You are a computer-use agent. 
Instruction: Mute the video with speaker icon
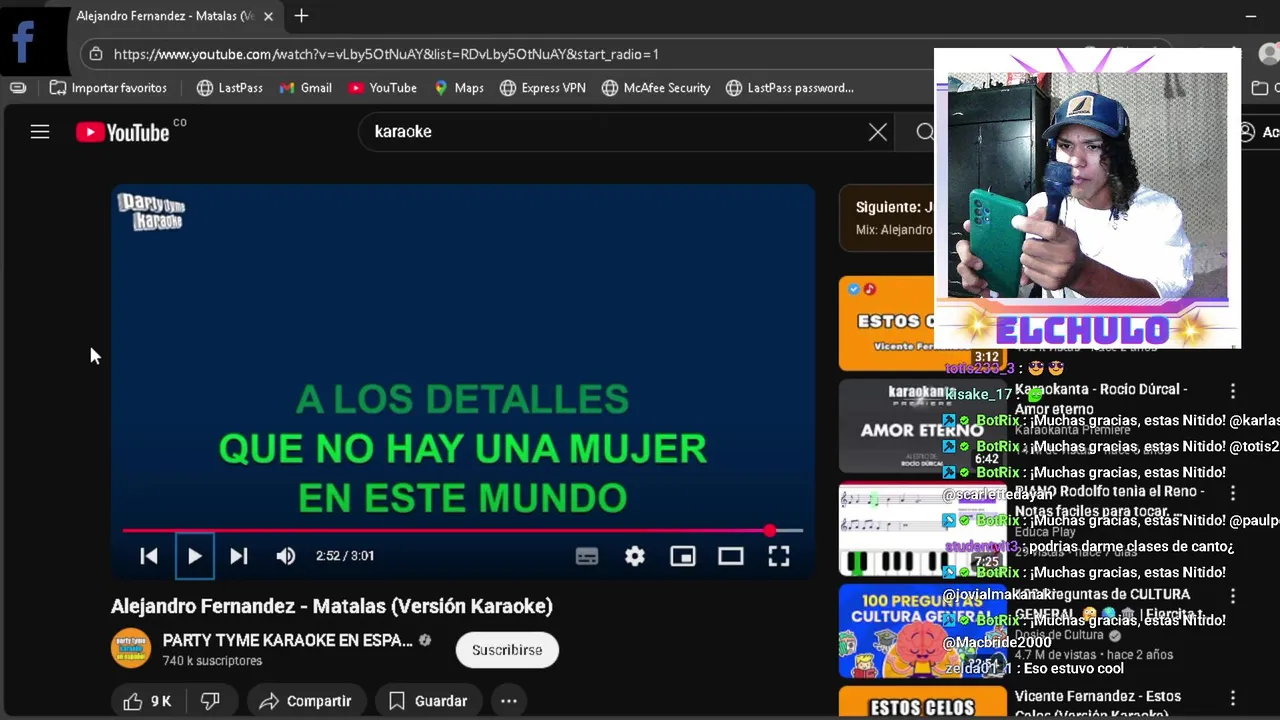point(286,556)
